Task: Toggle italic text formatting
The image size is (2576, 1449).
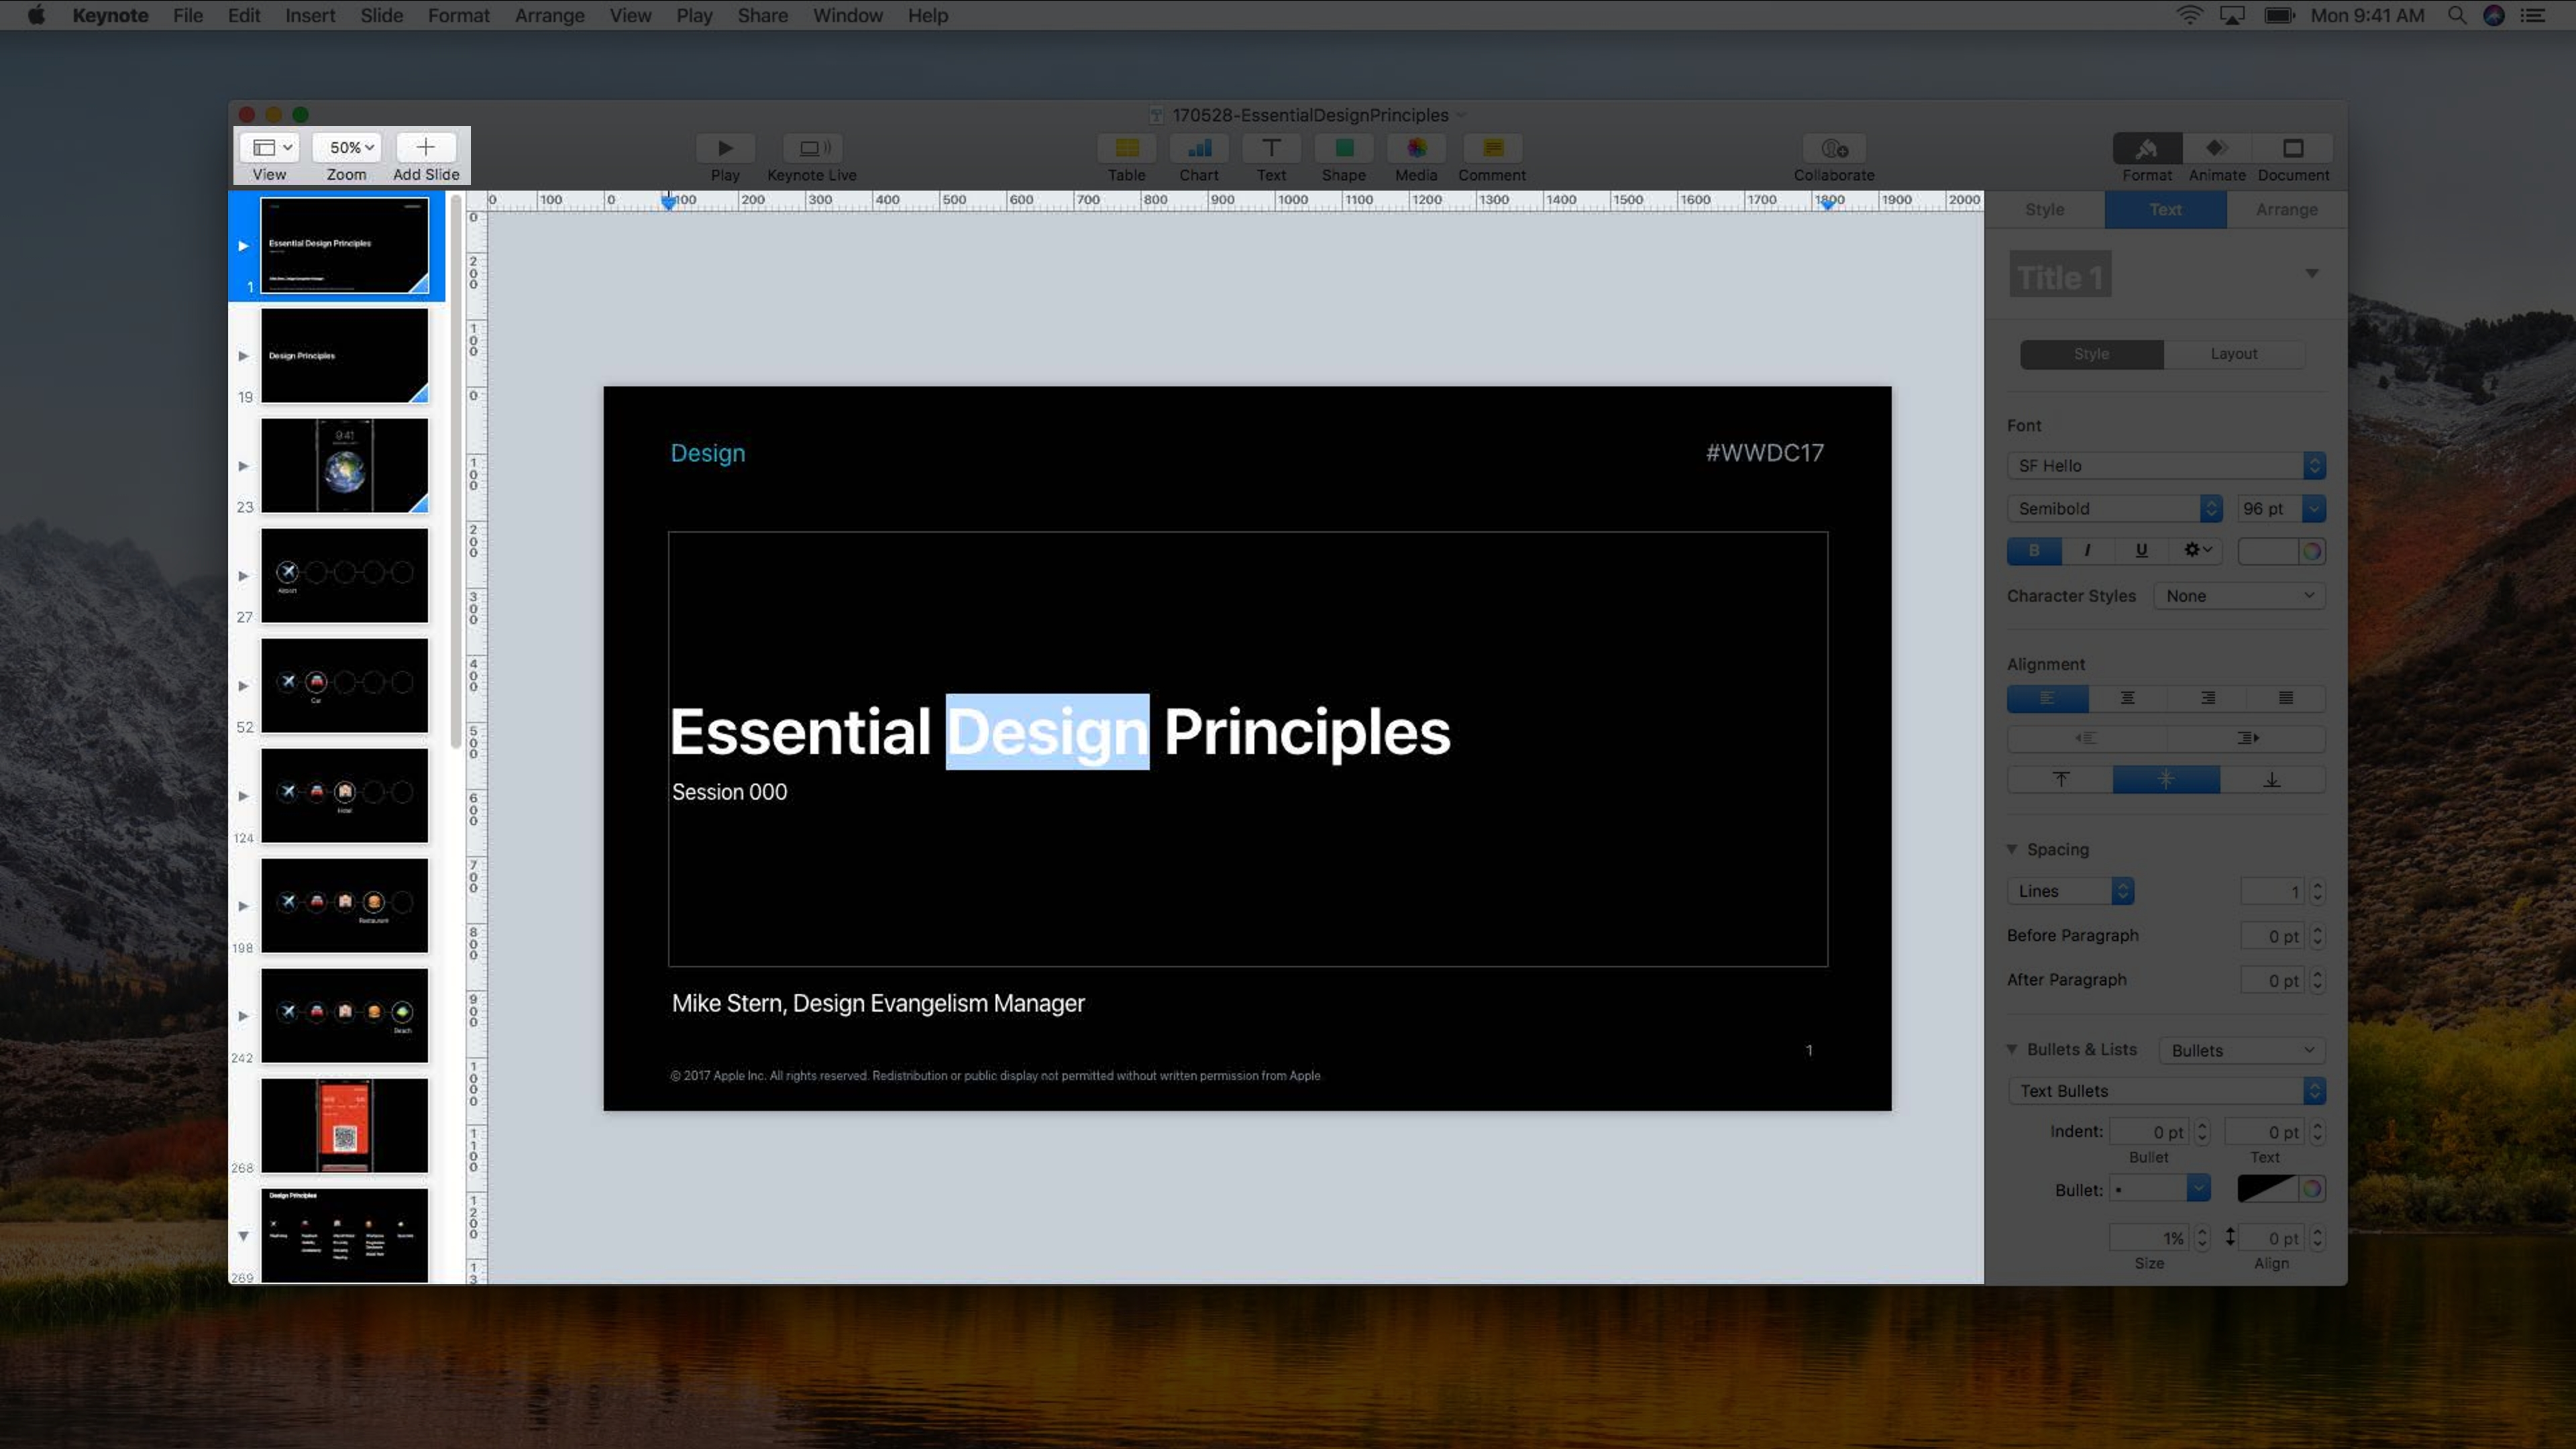Action: (2087, 550)
